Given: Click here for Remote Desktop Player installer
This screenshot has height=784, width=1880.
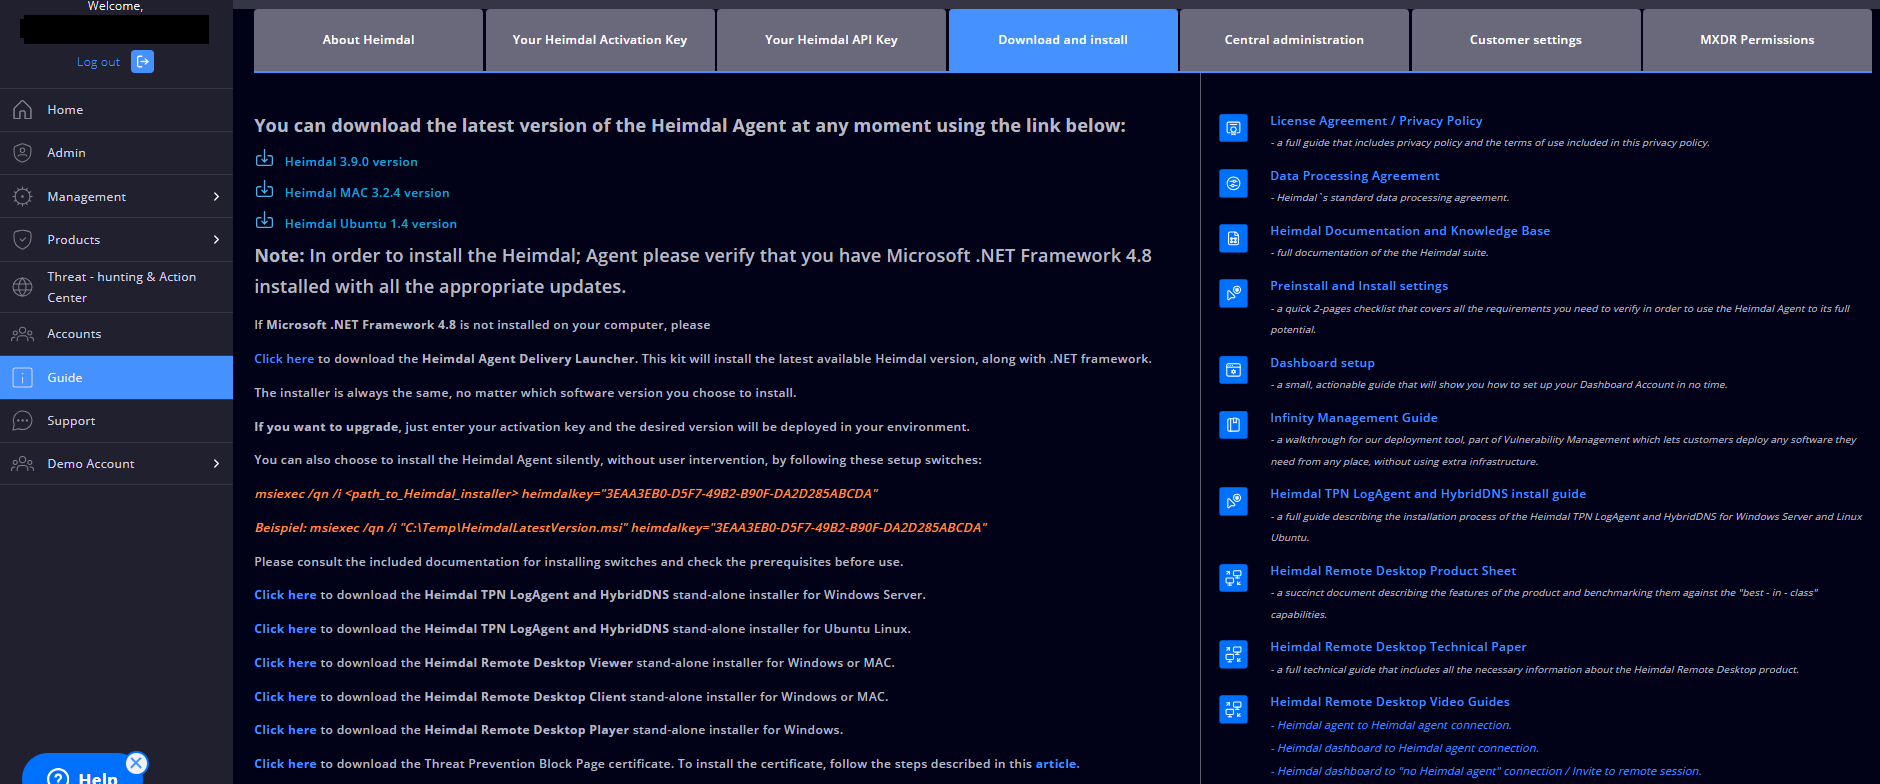Looking at the screenshot, I should [x=285, y=730].
